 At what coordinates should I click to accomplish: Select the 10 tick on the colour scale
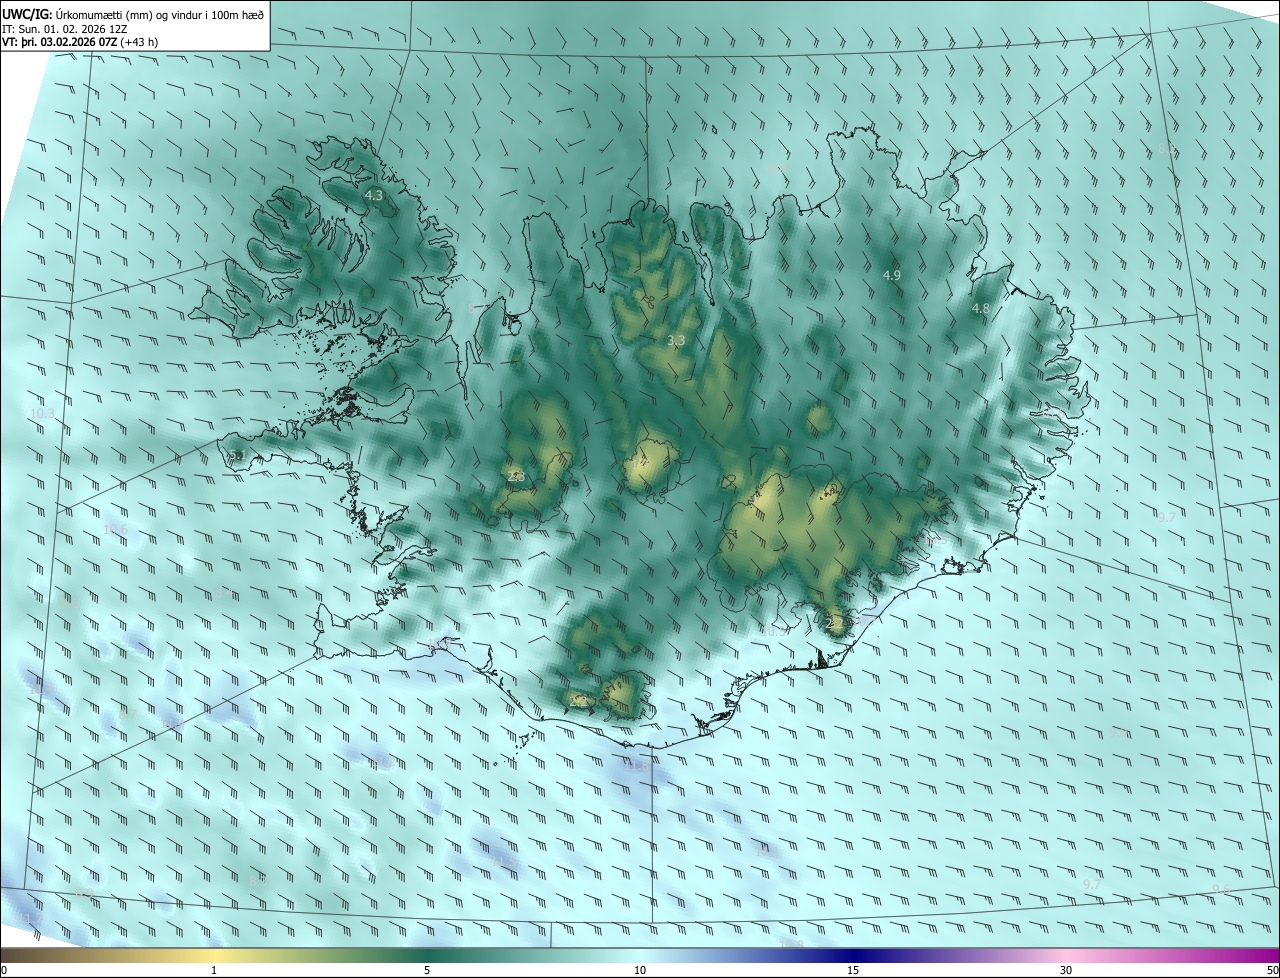pyautogui.click(x=640, y=971)
